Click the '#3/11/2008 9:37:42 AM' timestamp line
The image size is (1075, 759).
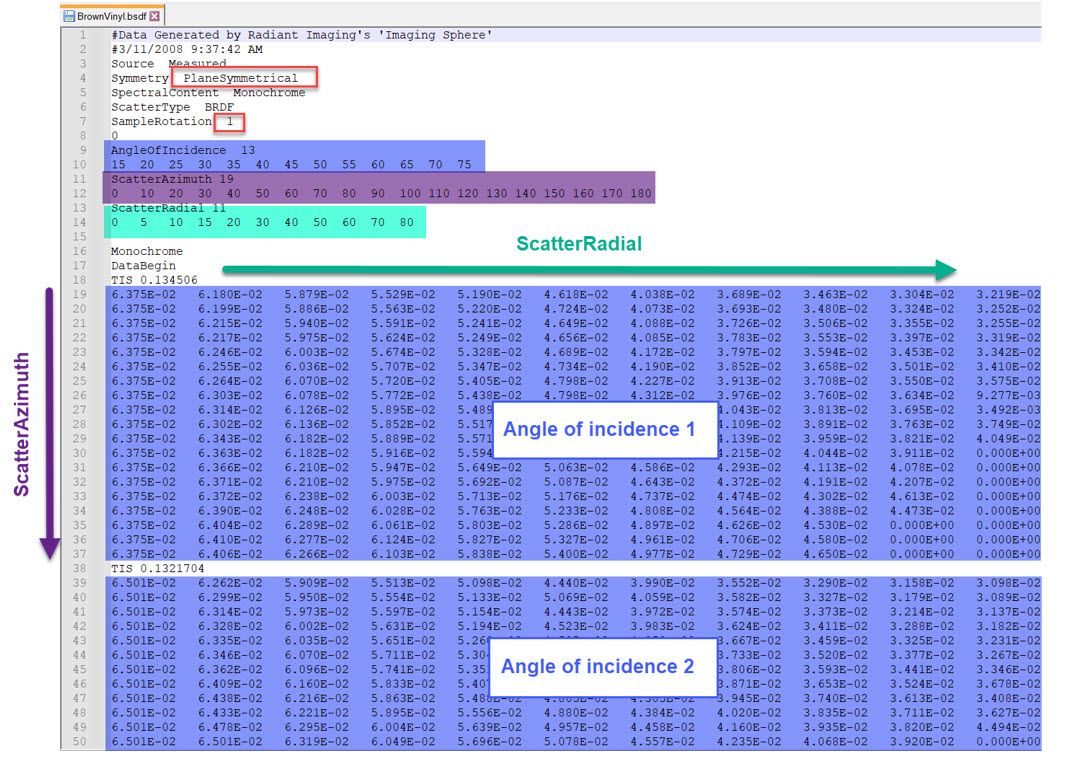187,49
